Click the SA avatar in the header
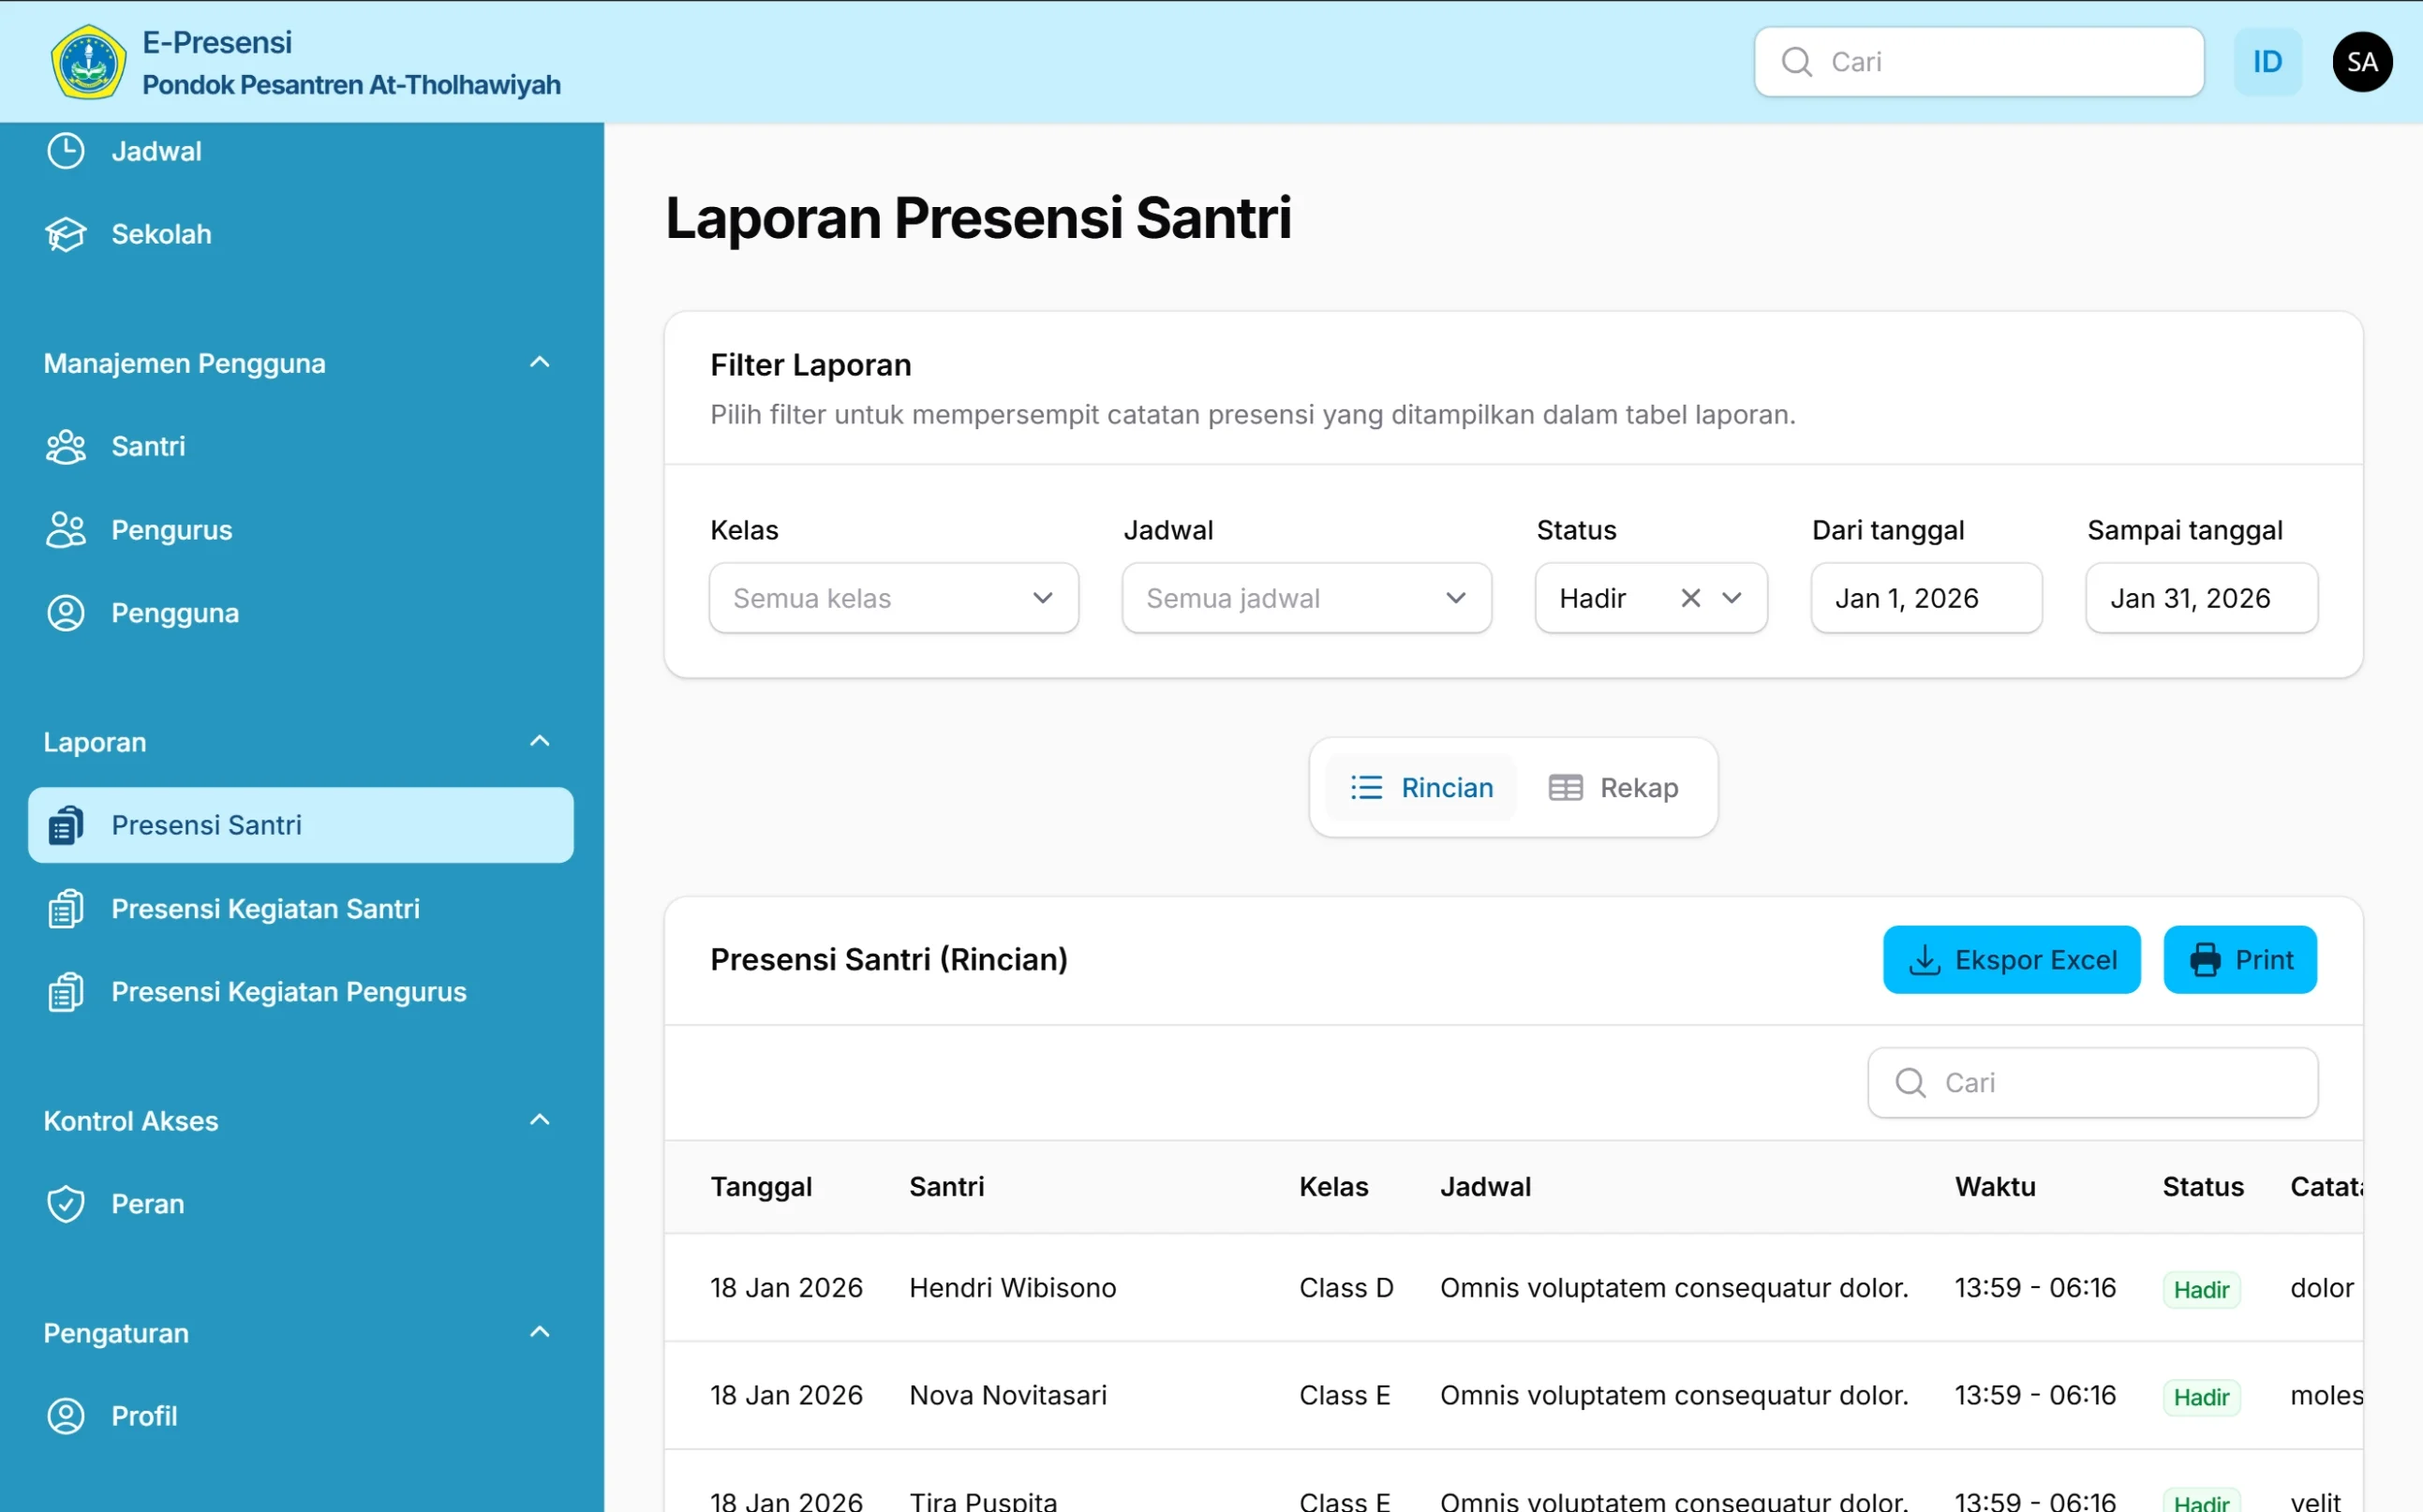Image resolution: width=2423 pixels, height=1512 pixels. 2362,61
